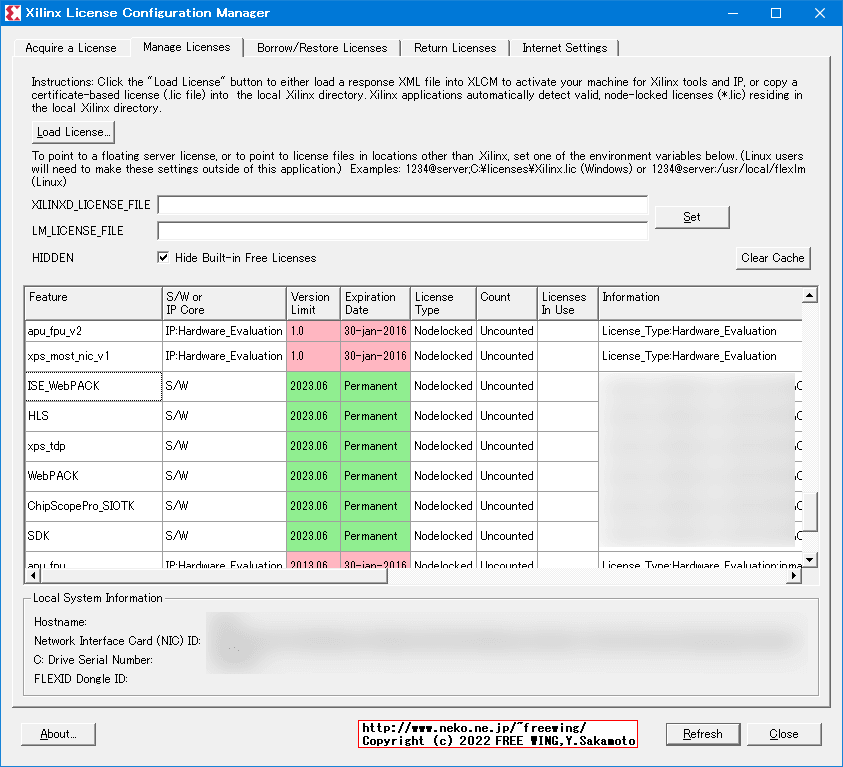This screenshot has width=843, height=767.
Task: Select the ChipScopePro_SIOTK license row
Action: pyautogui.click(x=93, y=506)
